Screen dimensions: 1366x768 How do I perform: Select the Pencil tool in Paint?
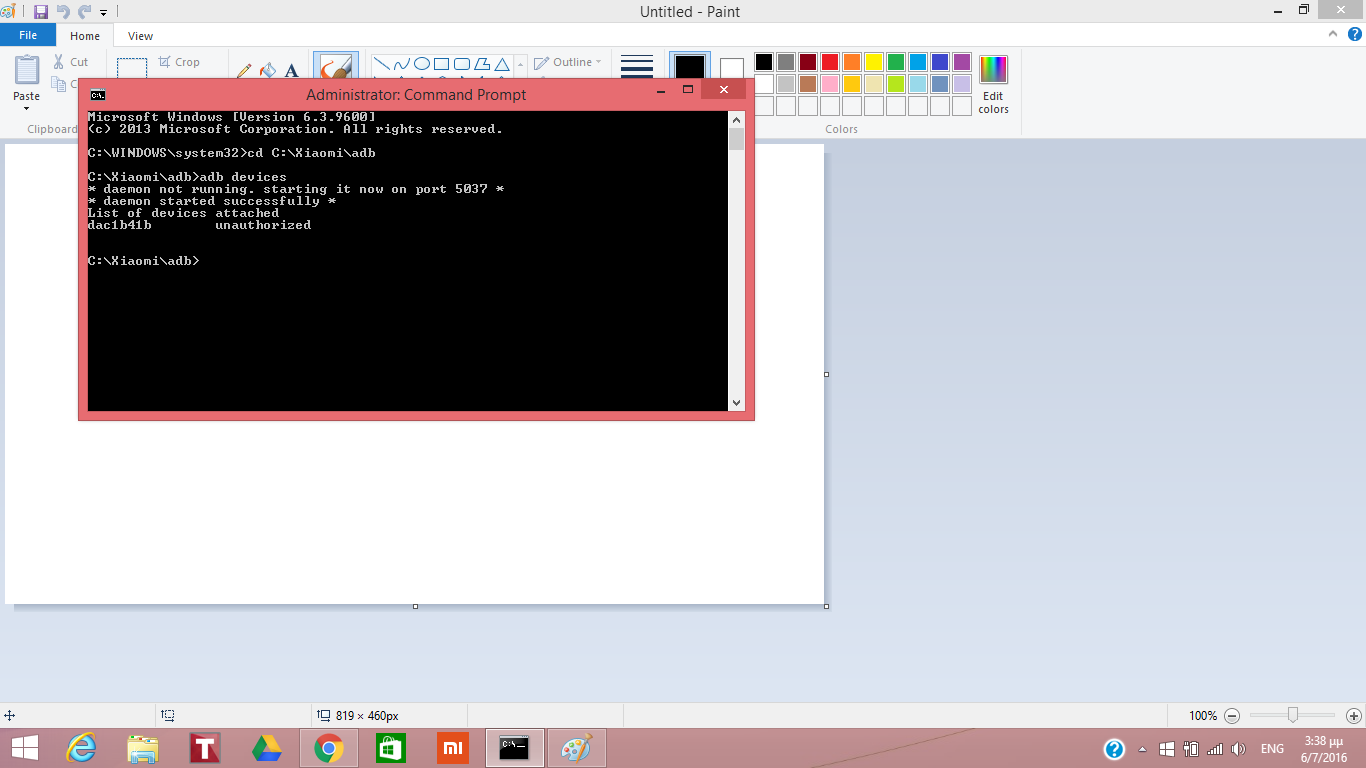[244, 71]
